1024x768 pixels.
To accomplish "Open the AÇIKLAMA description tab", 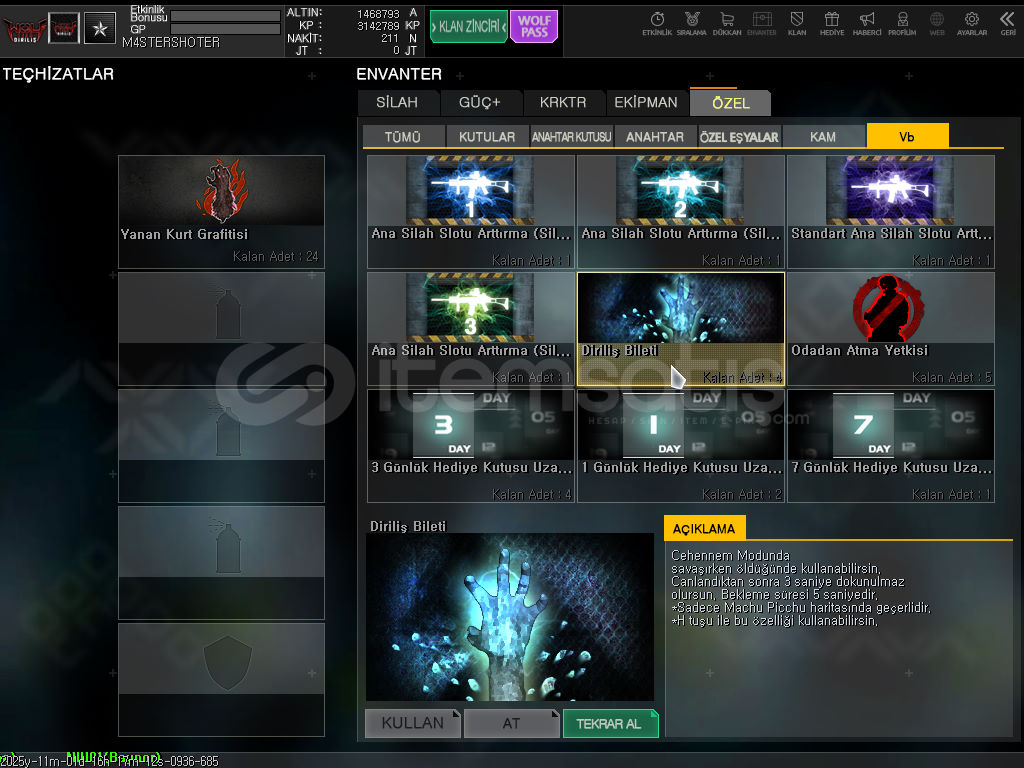I will [x=704, y=528].
